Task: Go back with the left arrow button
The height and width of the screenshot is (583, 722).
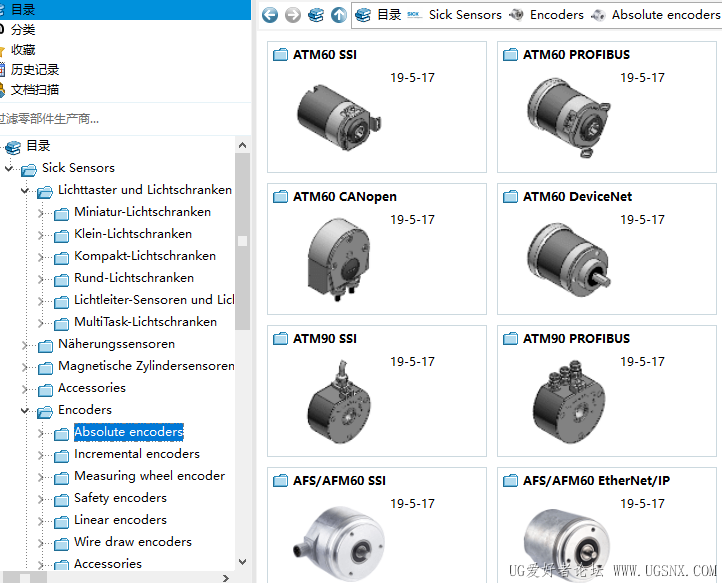Action: point(270,15)
